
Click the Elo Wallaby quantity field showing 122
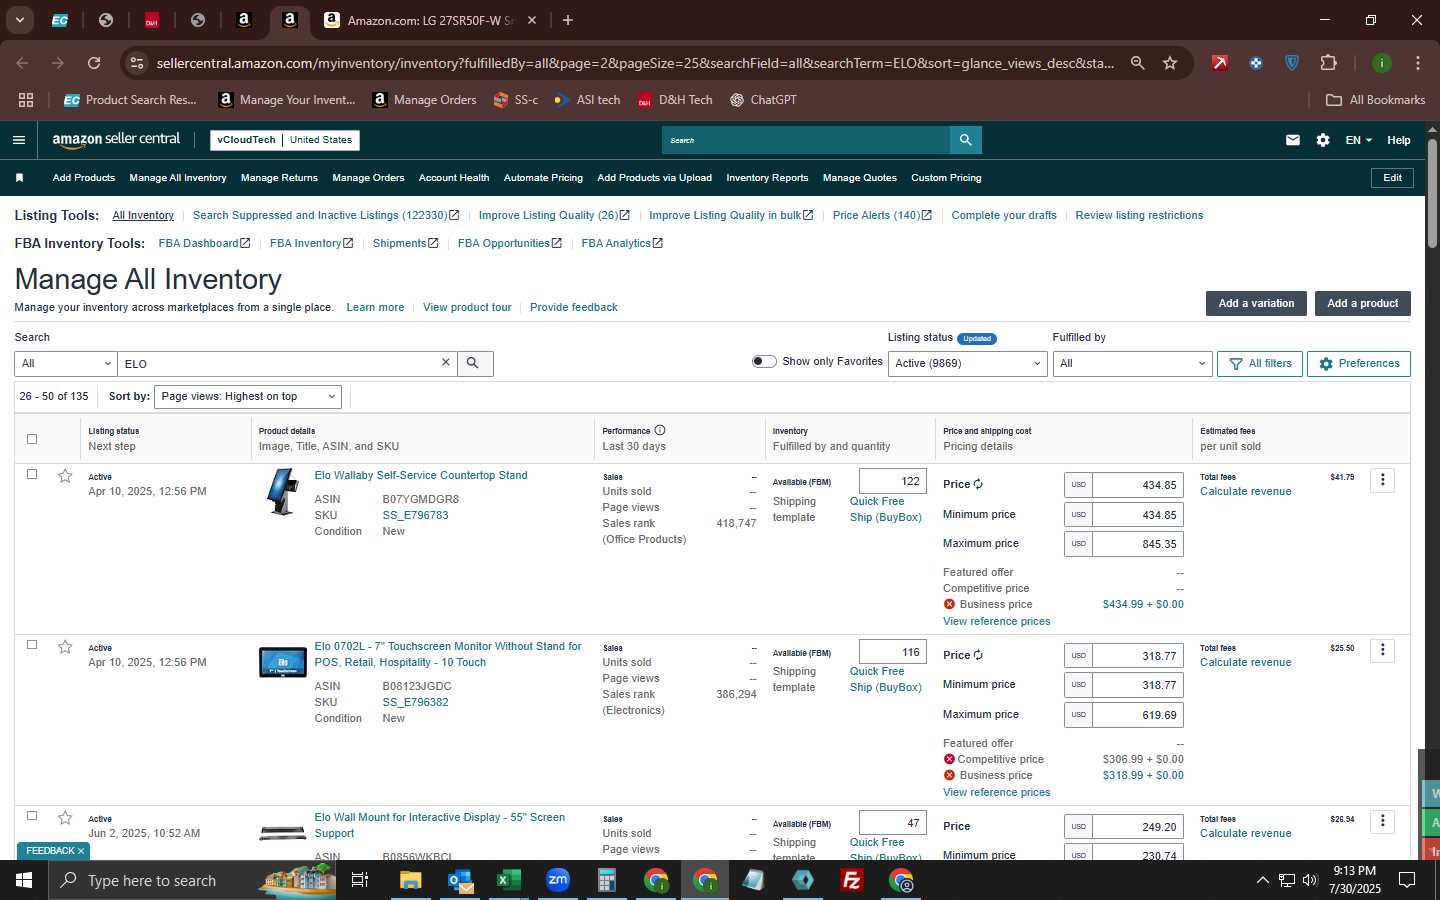coord(893,481)
